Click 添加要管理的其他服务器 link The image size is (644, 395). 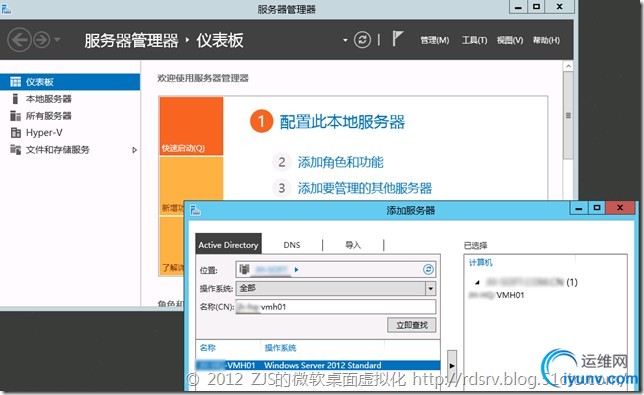pyautogui.click(x=365, y=188)
